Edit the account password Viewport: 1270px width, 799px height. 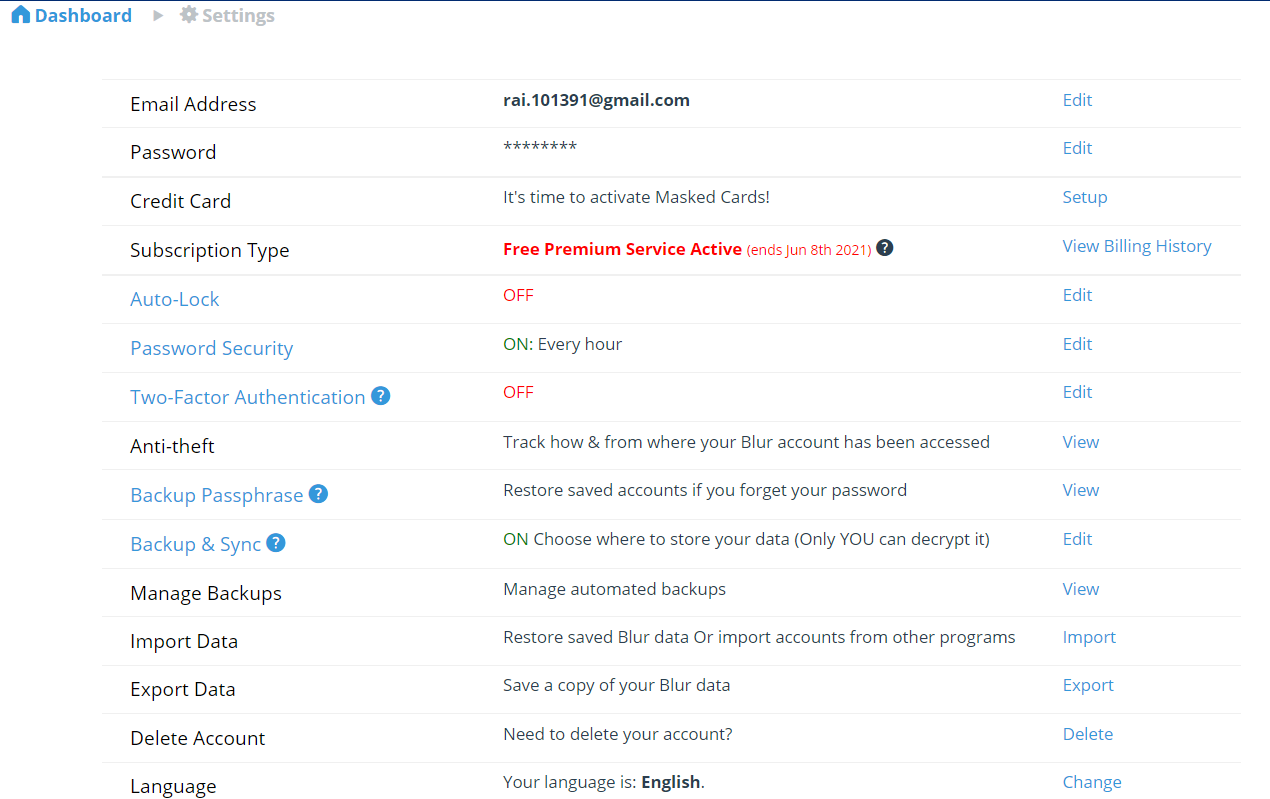pos(1077,147)
